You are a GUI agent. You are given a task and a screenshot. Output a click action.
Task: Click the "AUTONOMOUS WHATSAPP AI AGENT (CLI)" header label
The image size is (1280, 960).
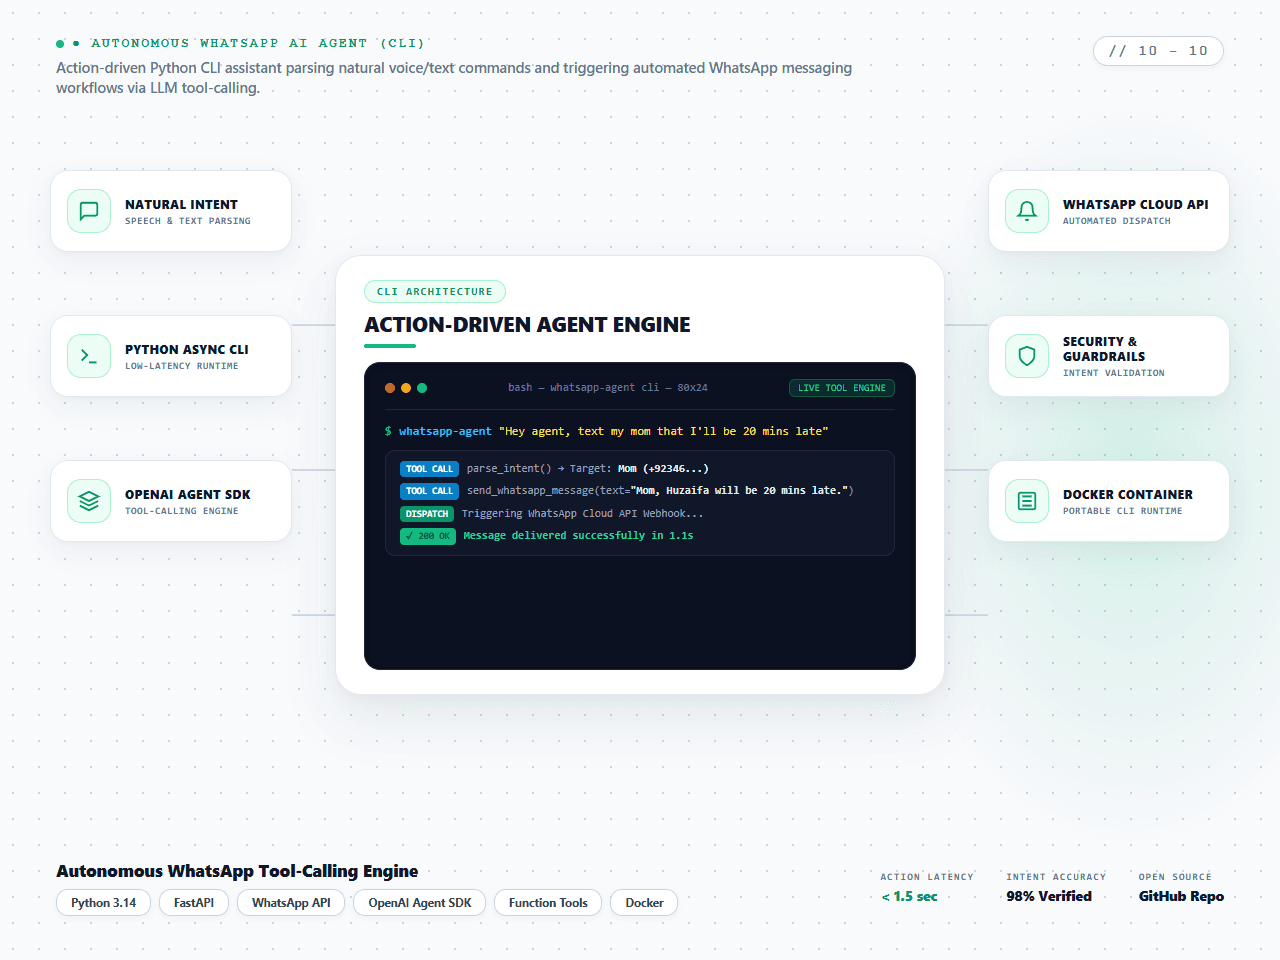[258, 44]
